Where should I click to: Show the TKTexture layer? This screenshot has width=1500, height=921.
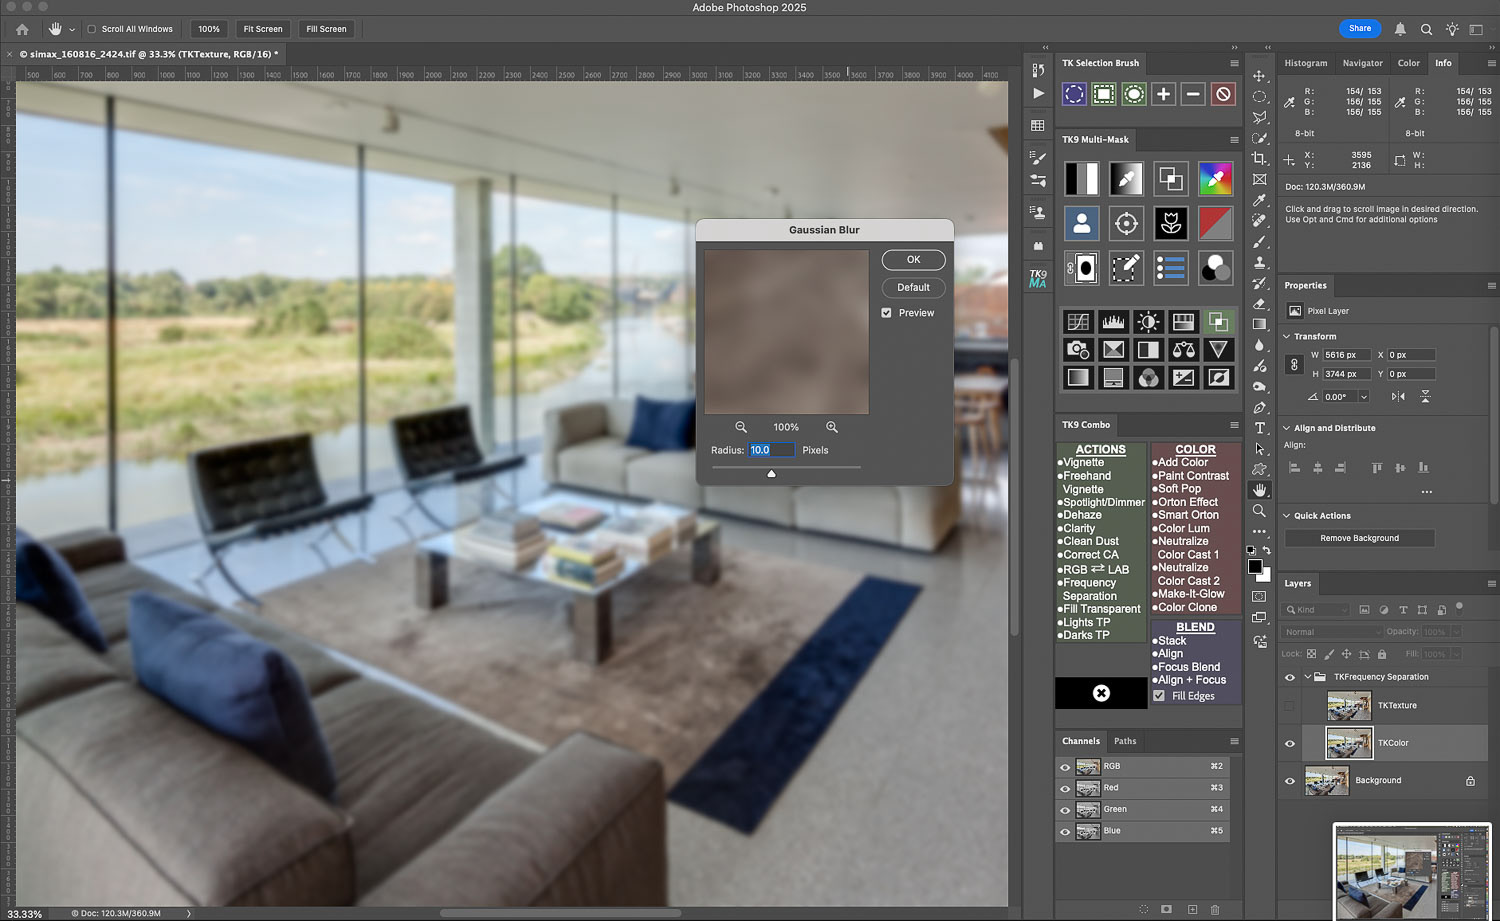point(1289,706)
